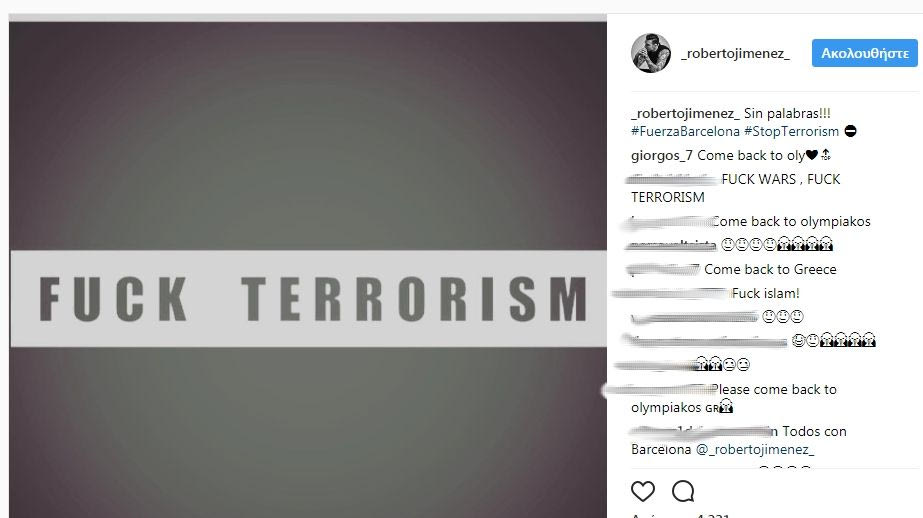Image resolution: width=923 pixels, height=518 pixels.
Task: Click the _robertojimenez_ name in caption
Action: point(685,113)
